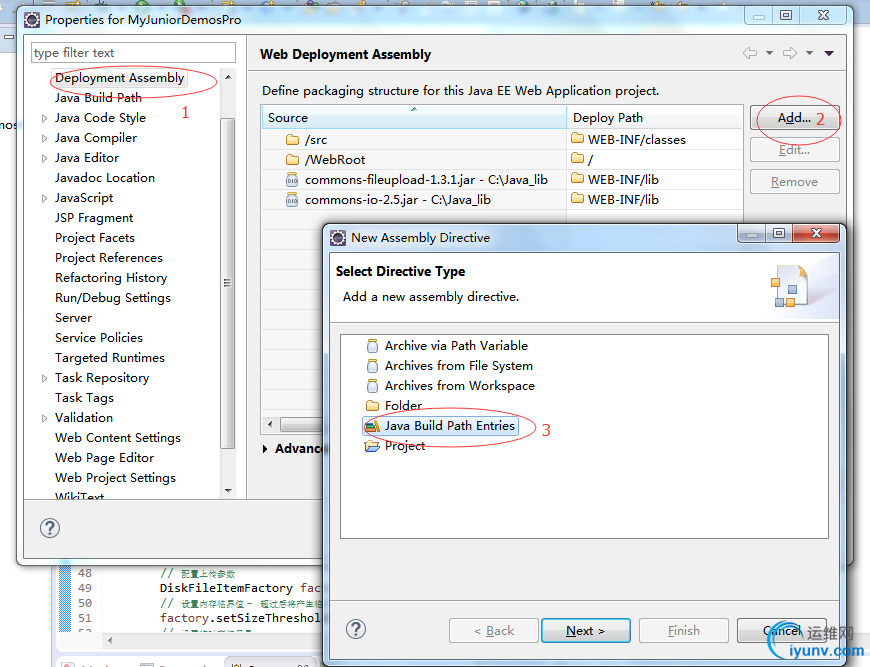Screen dimensions: 870x667
Task: Expand Task Repository tree node
Action: point(44,378)
